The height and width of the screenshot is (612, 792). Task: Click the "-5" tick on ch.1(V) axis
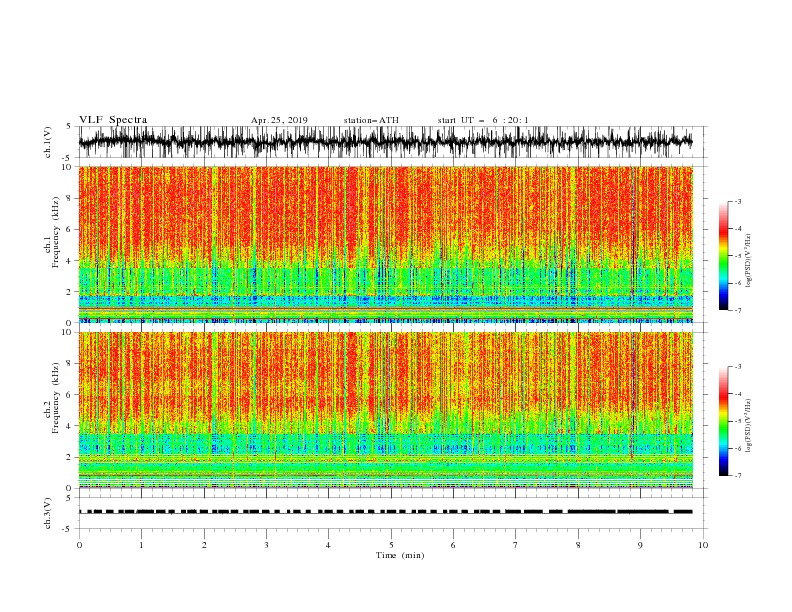coord(68,158)
